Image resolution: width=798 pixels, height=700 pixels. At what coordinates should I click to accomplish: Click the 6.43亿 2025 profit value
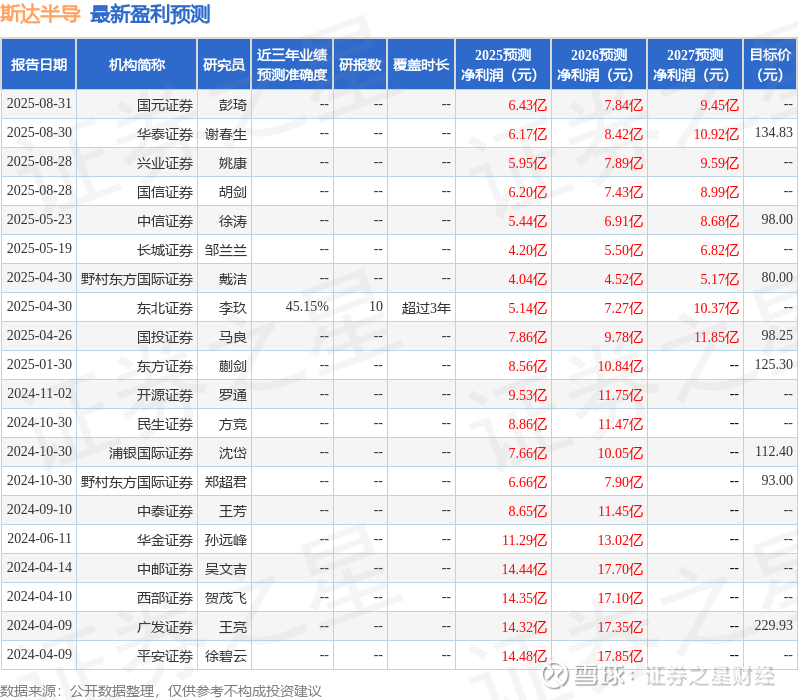(527, 105)
